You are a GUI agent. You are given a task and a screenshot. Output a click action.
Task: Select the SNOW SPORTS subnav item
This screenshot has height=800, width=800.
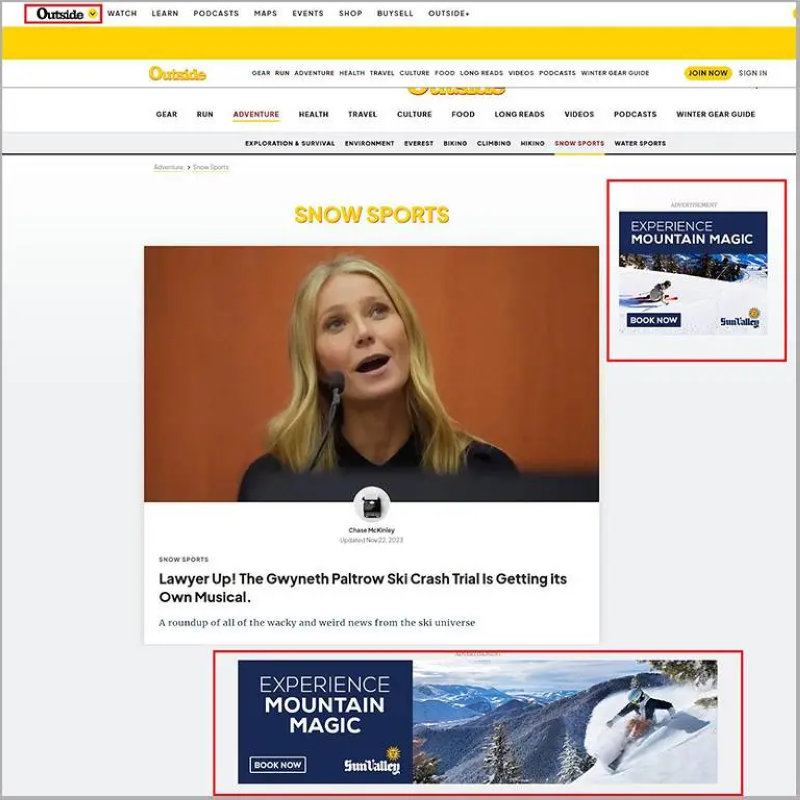pos(579,143)
